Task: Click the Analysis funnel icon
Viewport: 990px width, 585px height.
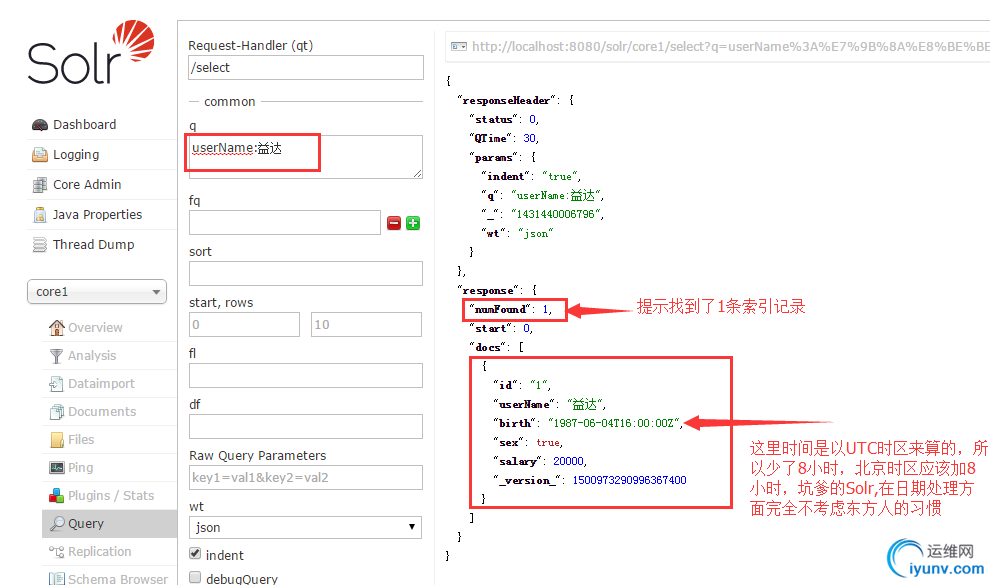Action: pos(56,356)
